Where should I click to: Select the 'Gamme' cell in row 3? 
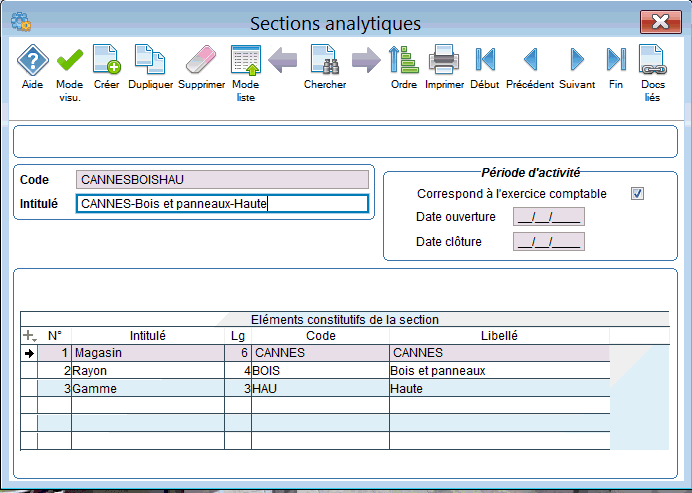coord(148,389)
